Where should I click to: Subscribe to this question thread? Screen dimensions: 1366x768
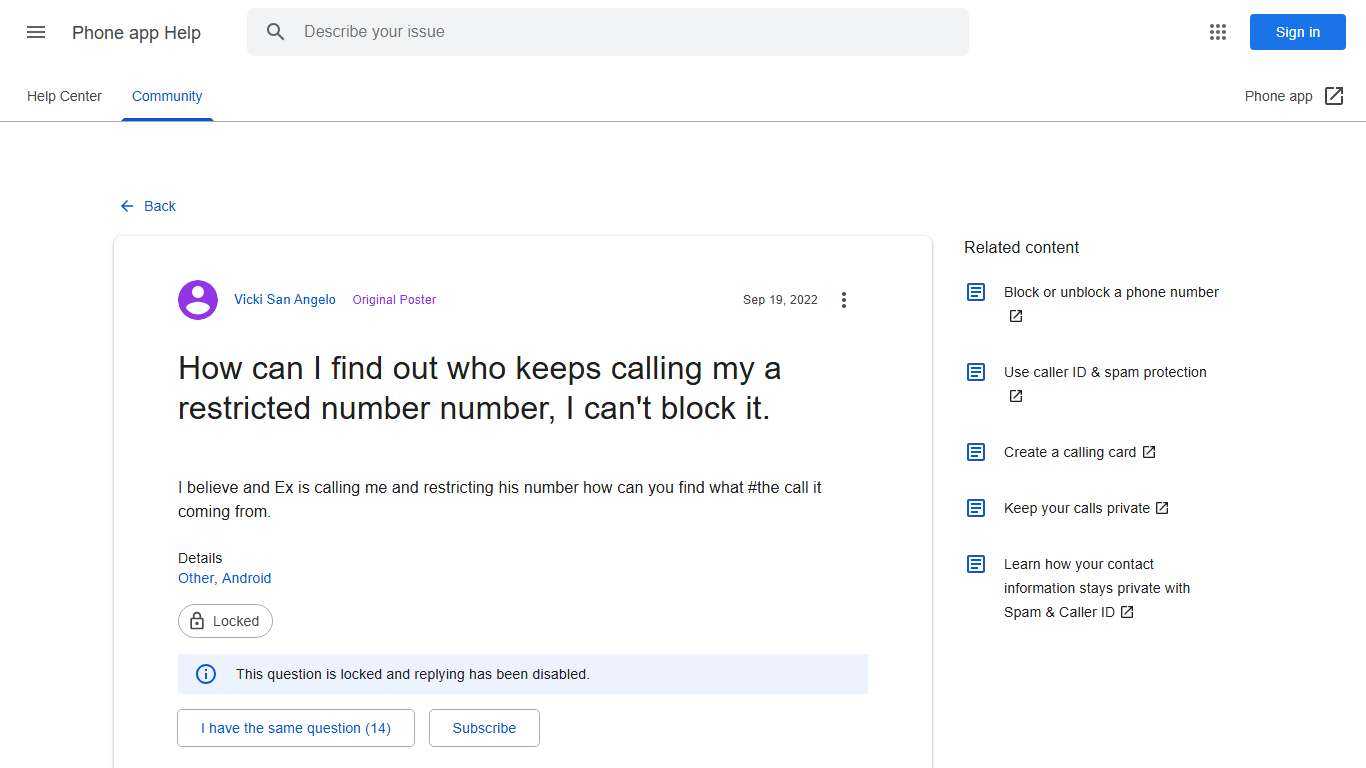(484, 728)
